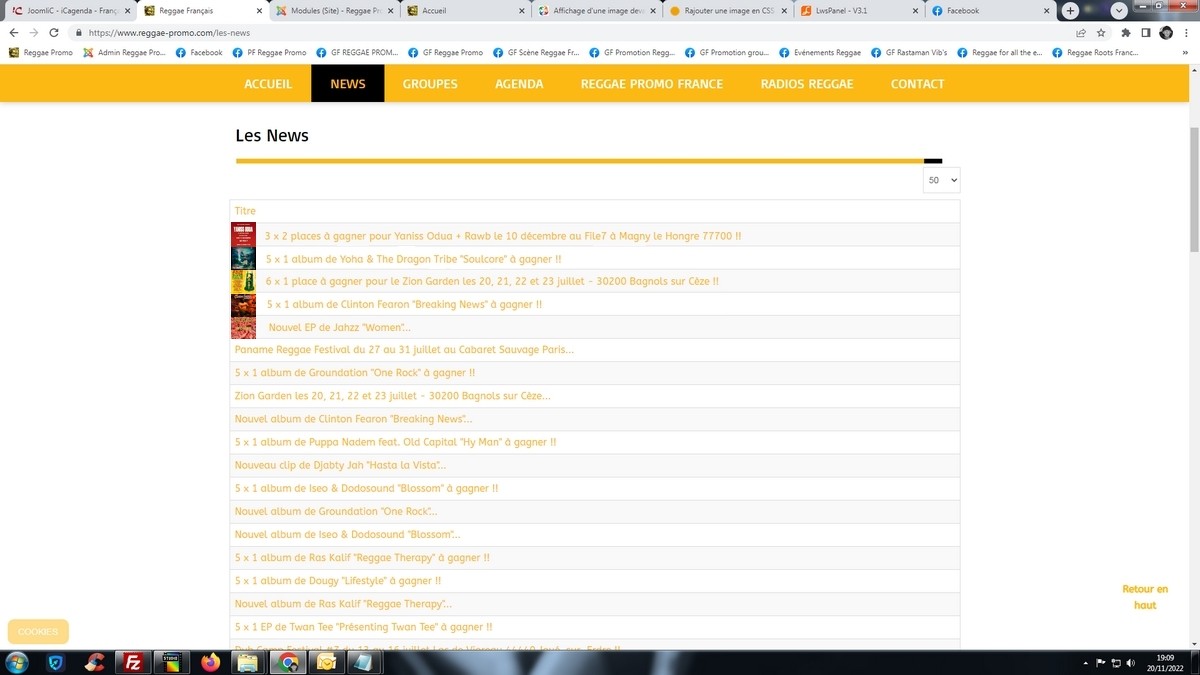Open the RADIOS REGGAE menu item
This screenshot has height=675, width=1200.
807,84
